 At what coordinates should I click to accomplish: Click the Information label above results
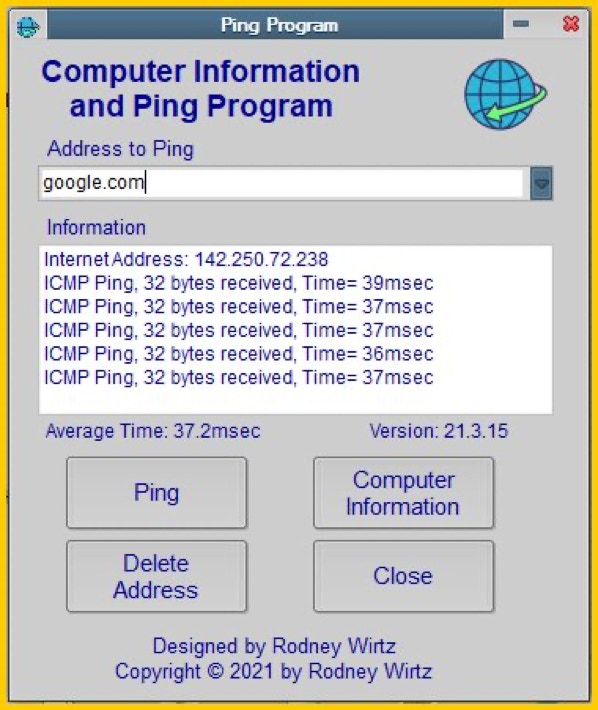pos(96,227)
